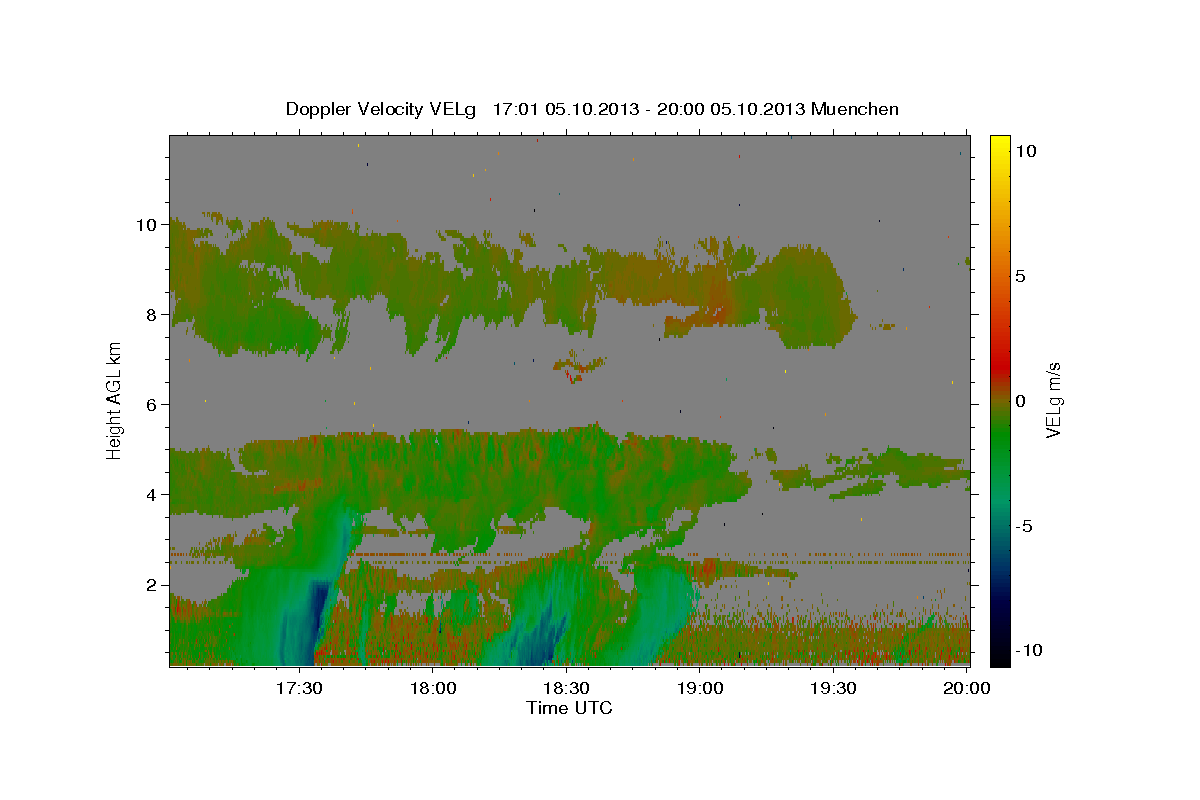Click the "Muenchen" location text in title
This screenshot has width=1200, height=800.
click(x=855, y=109)
